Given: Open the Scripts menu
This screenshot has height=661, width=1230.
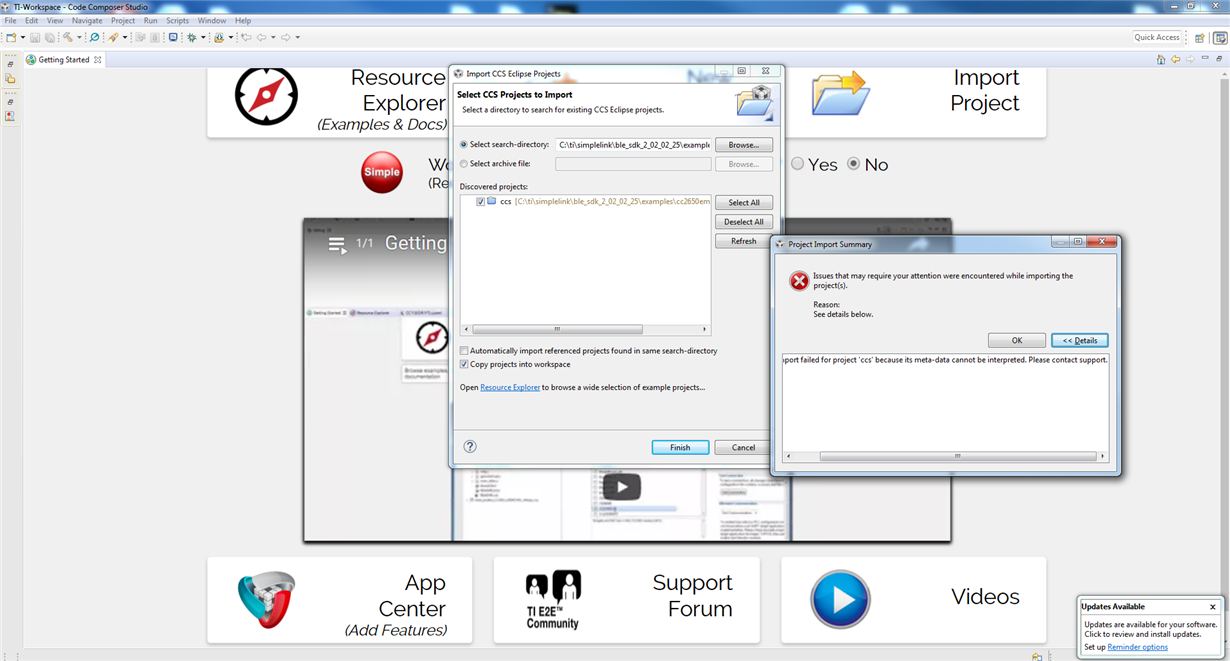Looking at the screenshot, I should coord(178,20).
